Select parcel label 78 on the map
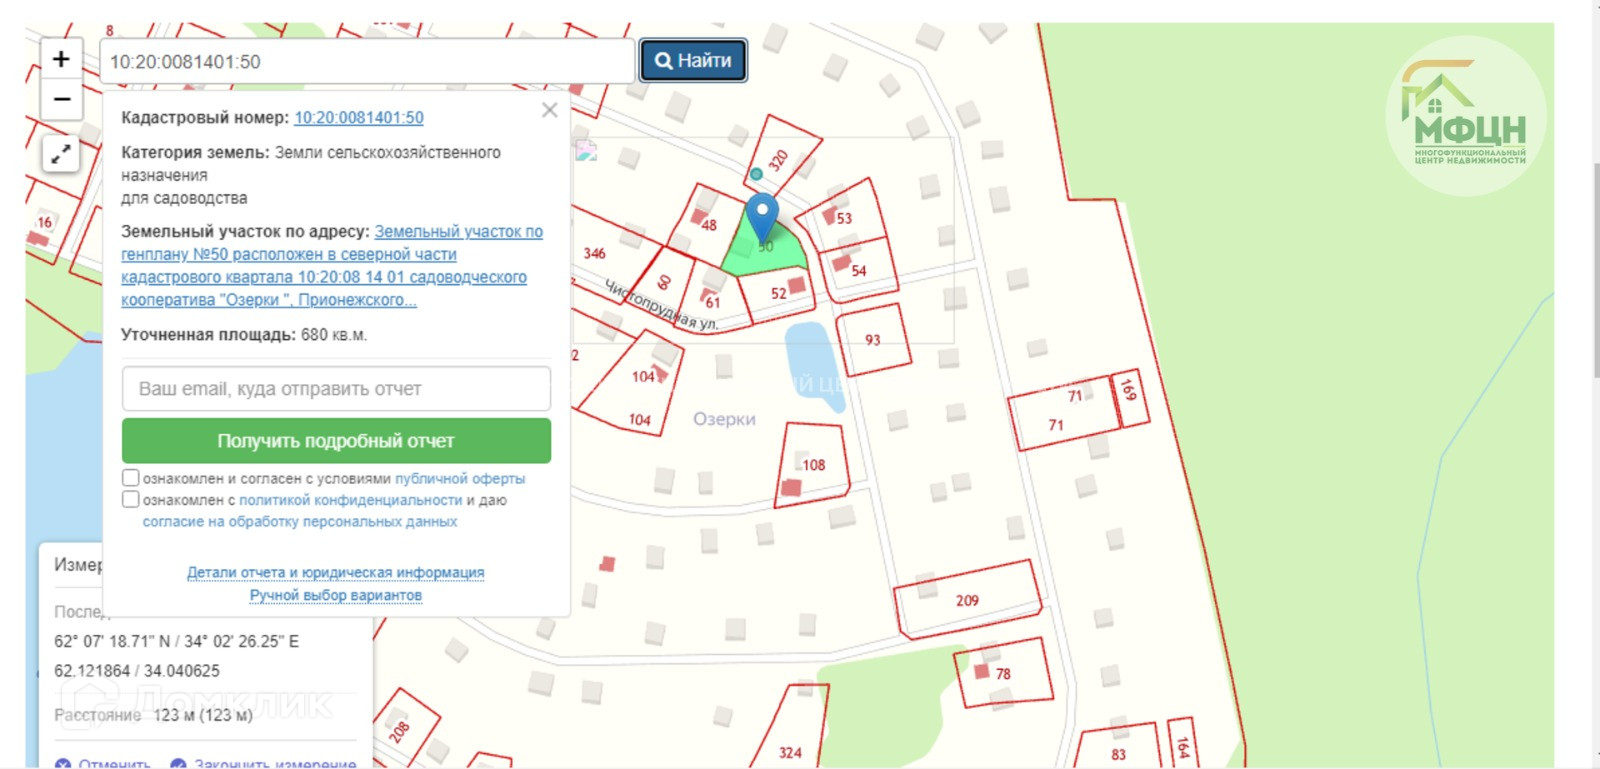Image resolution: width=1600 pixels, height=769 pixels. pyautogui.click(x=1003, y=674)
